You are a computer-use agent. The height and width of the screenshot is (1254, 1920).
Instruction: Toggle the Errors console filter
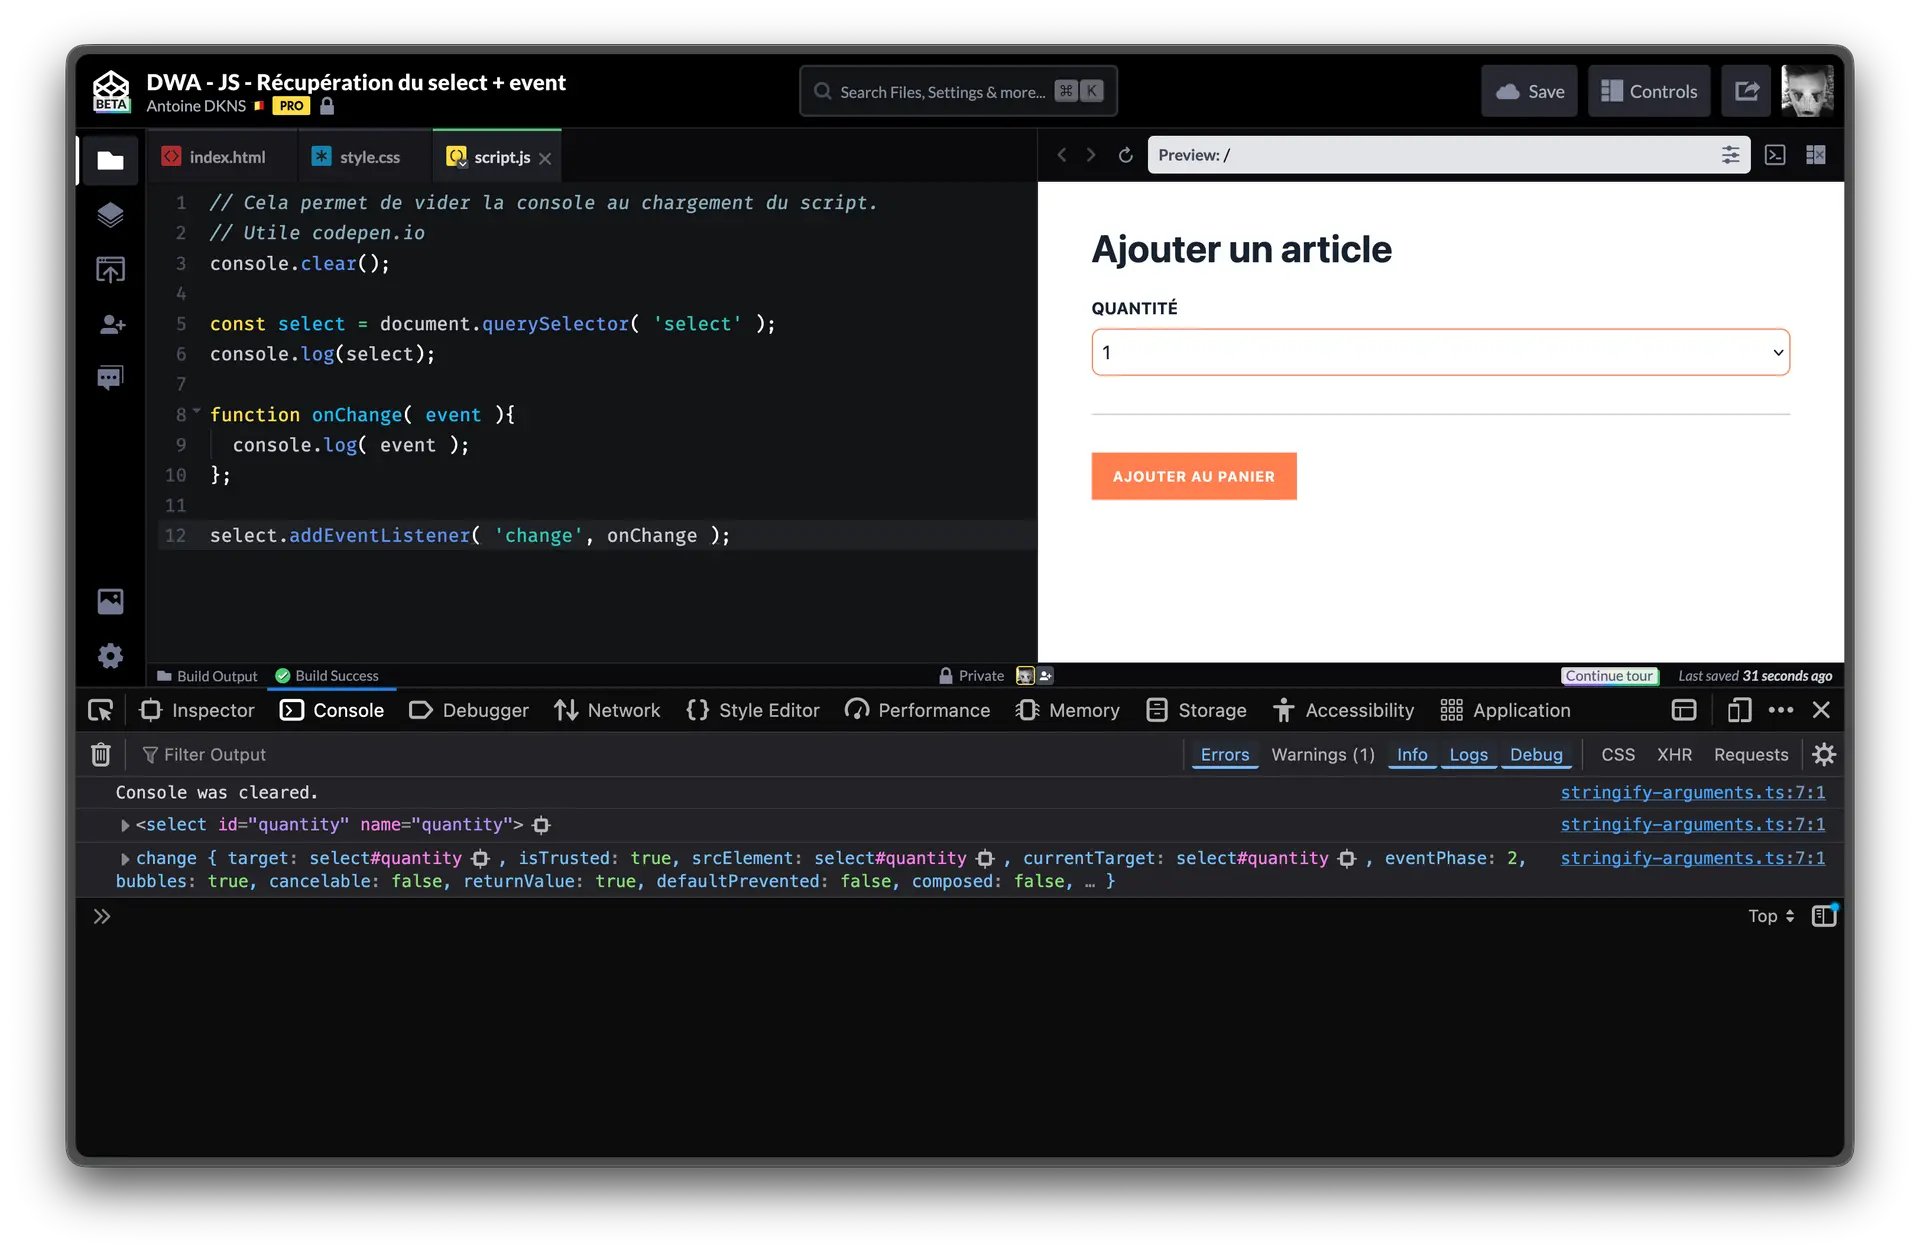[1224, 755]
